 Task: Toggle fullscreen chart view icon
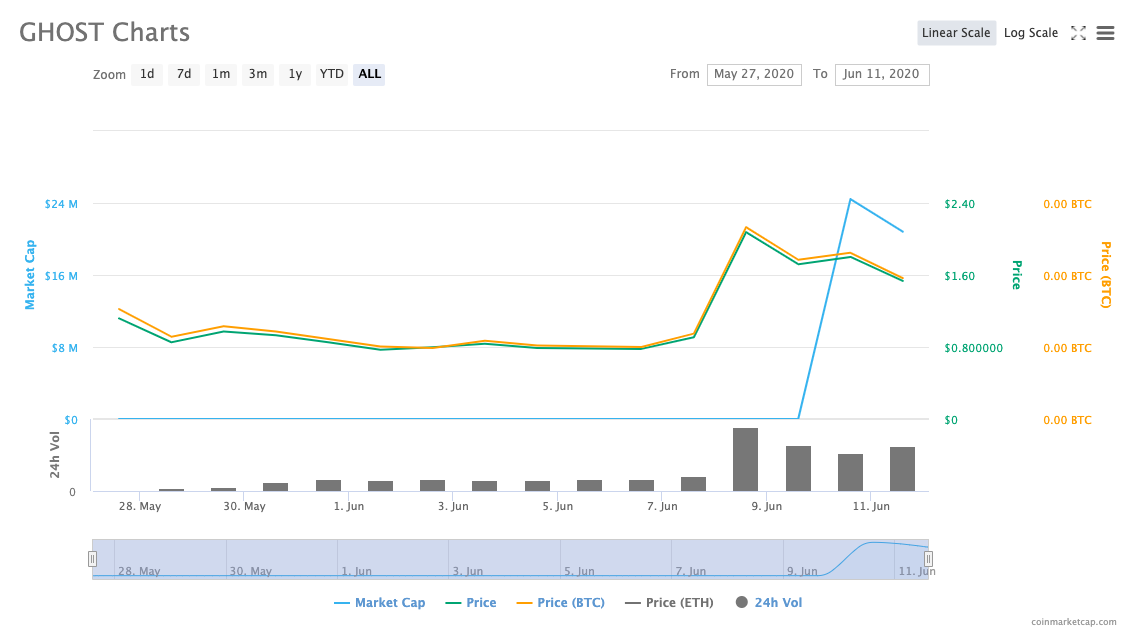click(x=1078, y=33)
